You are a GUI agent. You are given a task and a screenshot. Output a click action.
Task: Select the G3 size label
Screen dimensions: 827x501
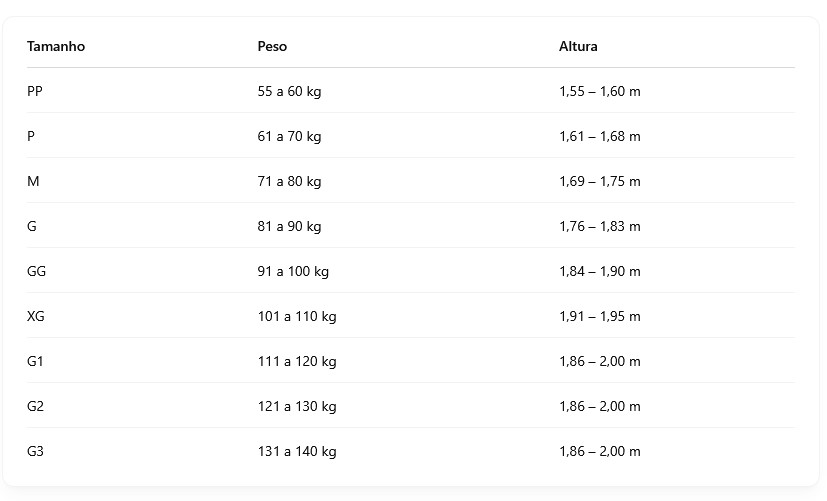point(35,451)
